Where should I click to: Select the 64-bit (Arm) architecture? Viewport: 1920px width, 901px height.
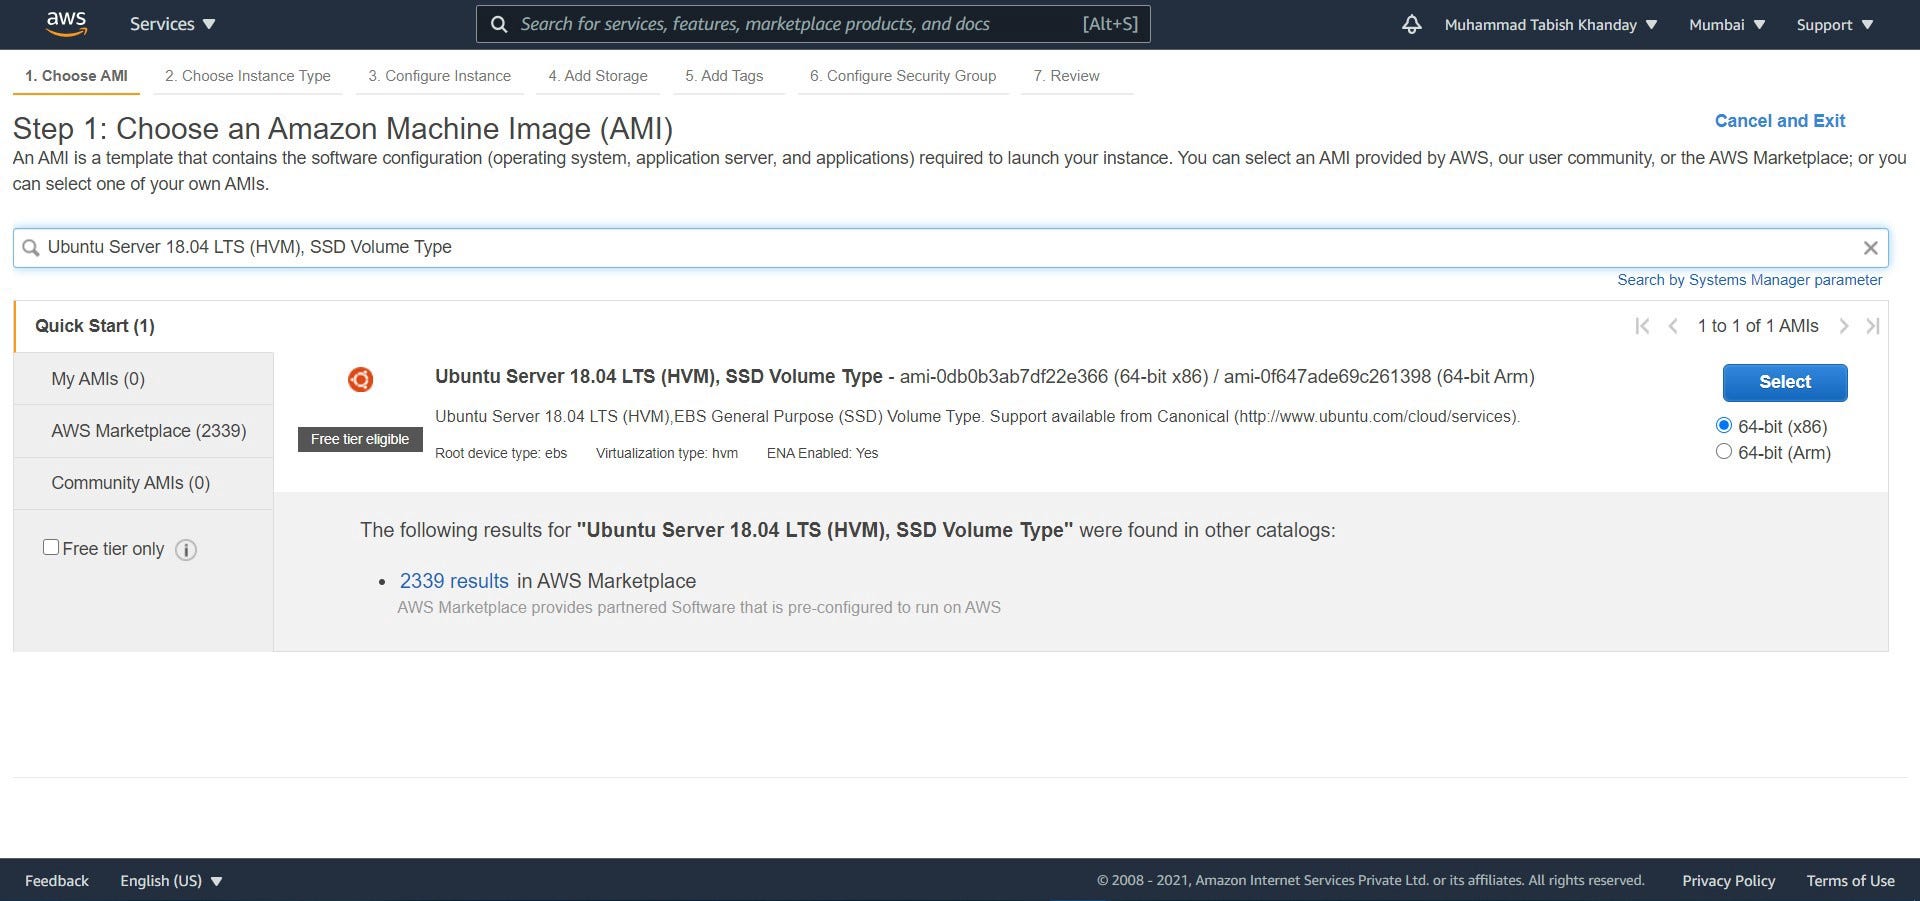(x=1723, y=451)
